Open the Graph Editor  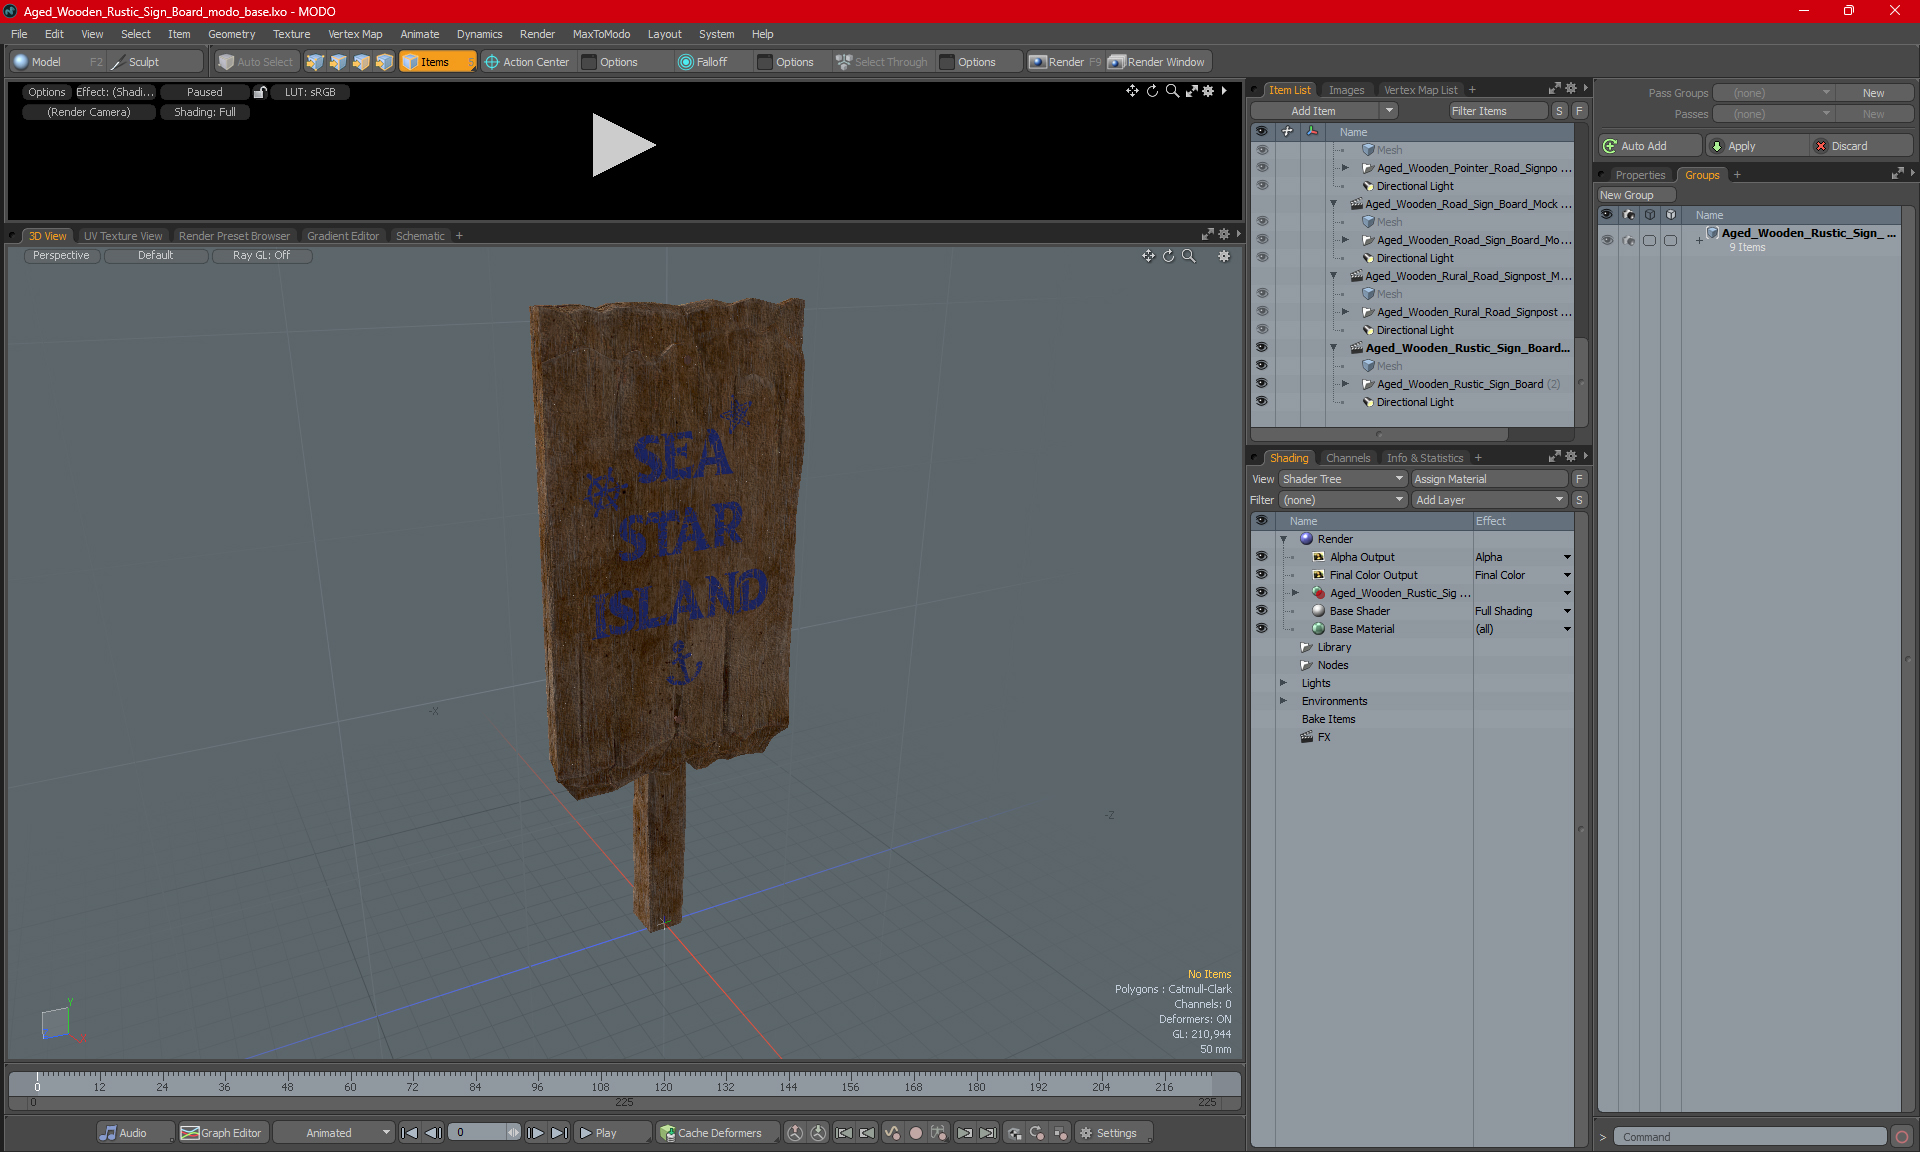(x=221, y=1133)
